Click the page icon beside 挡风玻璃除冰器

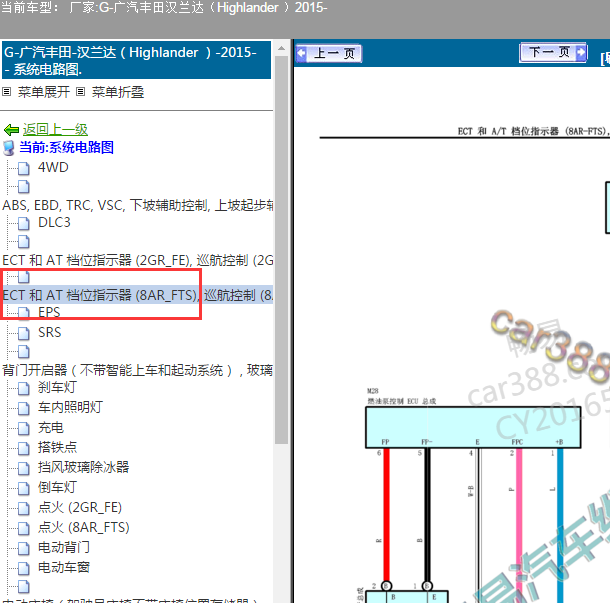pyautogui.click(x=23, y=468)
